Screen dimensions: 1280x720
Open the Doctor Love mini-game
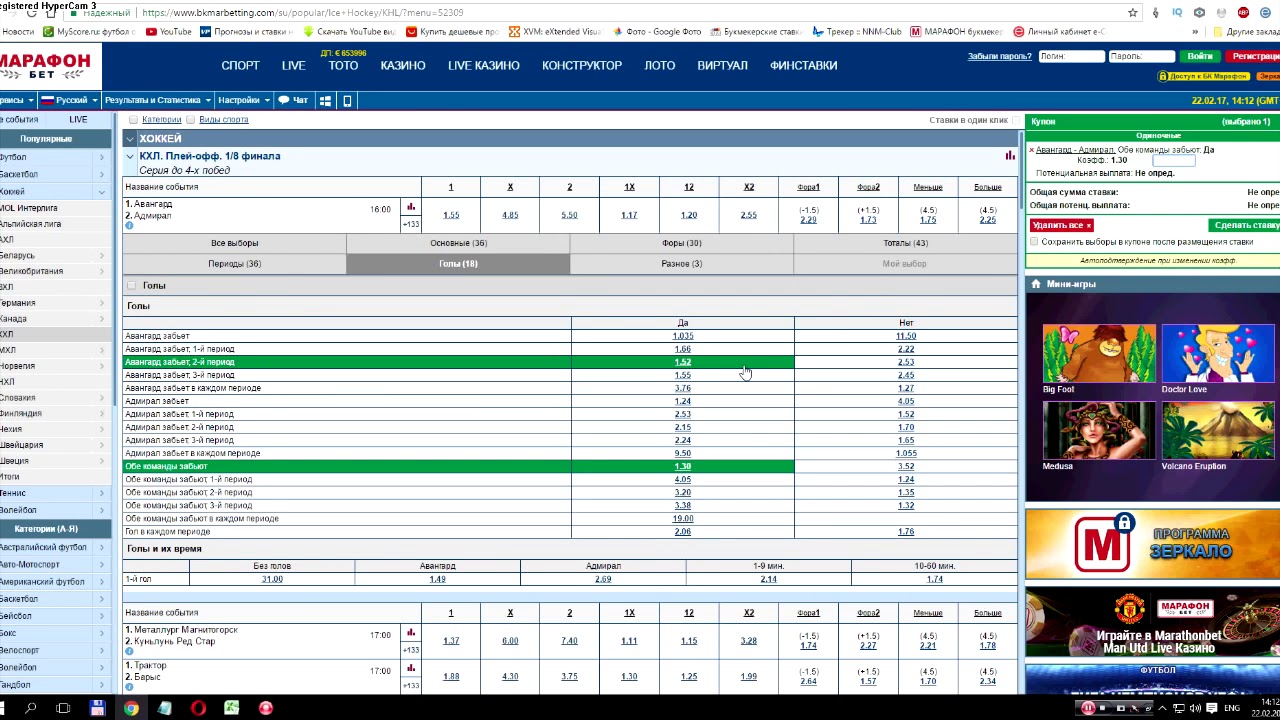(x=1218, y=354)
